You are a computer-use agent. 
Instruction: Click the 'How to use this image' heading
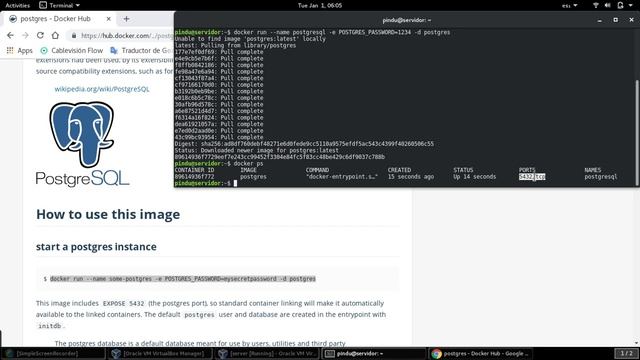pyautogui.click(x=108, y=214)
